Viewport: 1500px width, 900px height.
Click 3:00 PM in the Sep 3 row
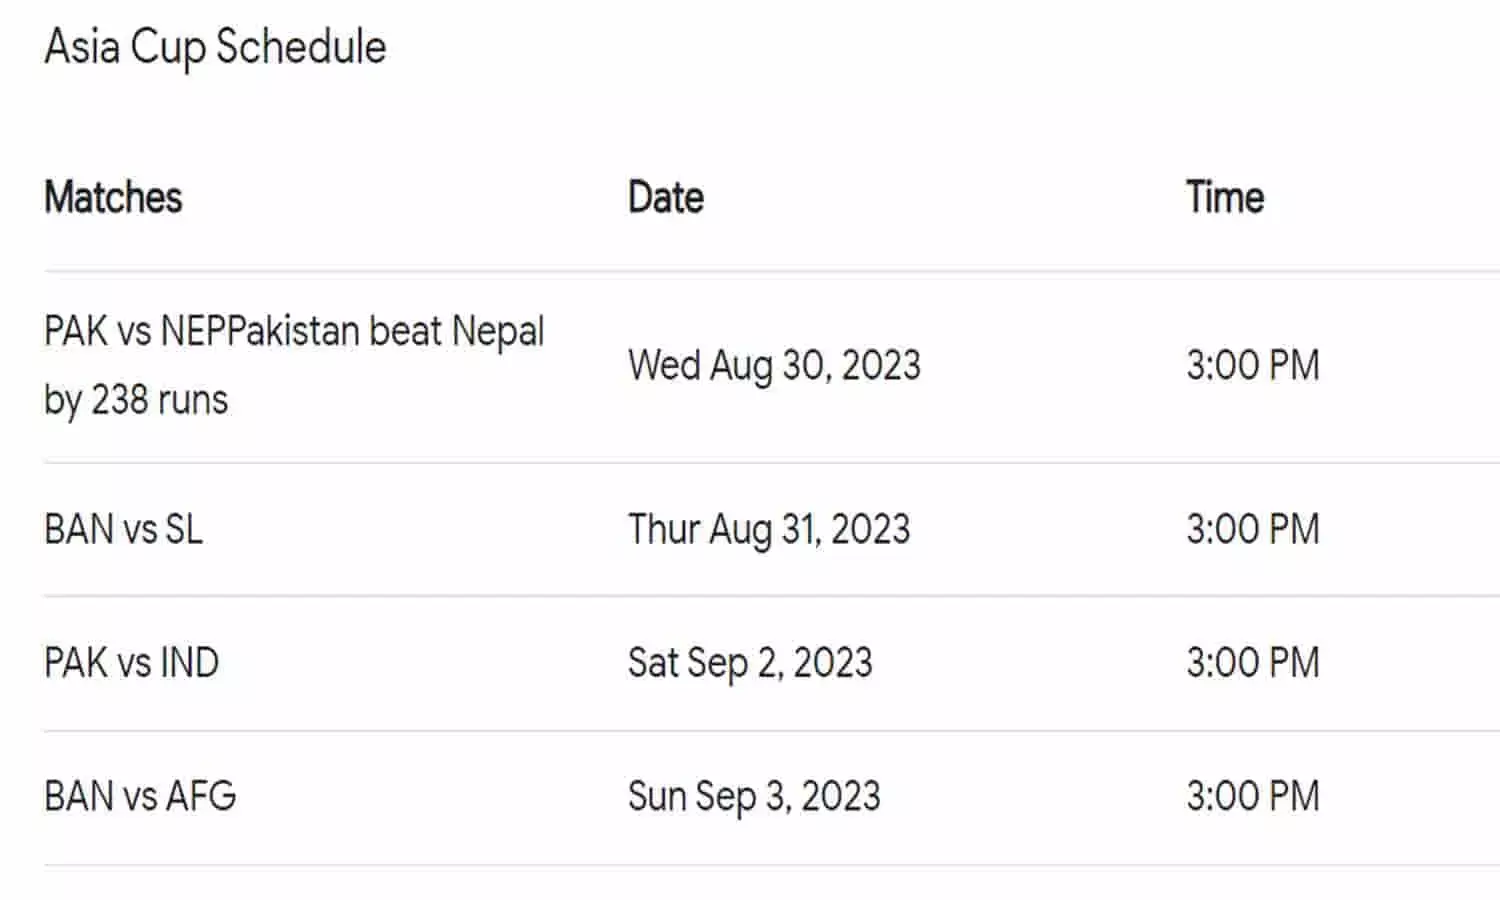[x=1253, y=797]
